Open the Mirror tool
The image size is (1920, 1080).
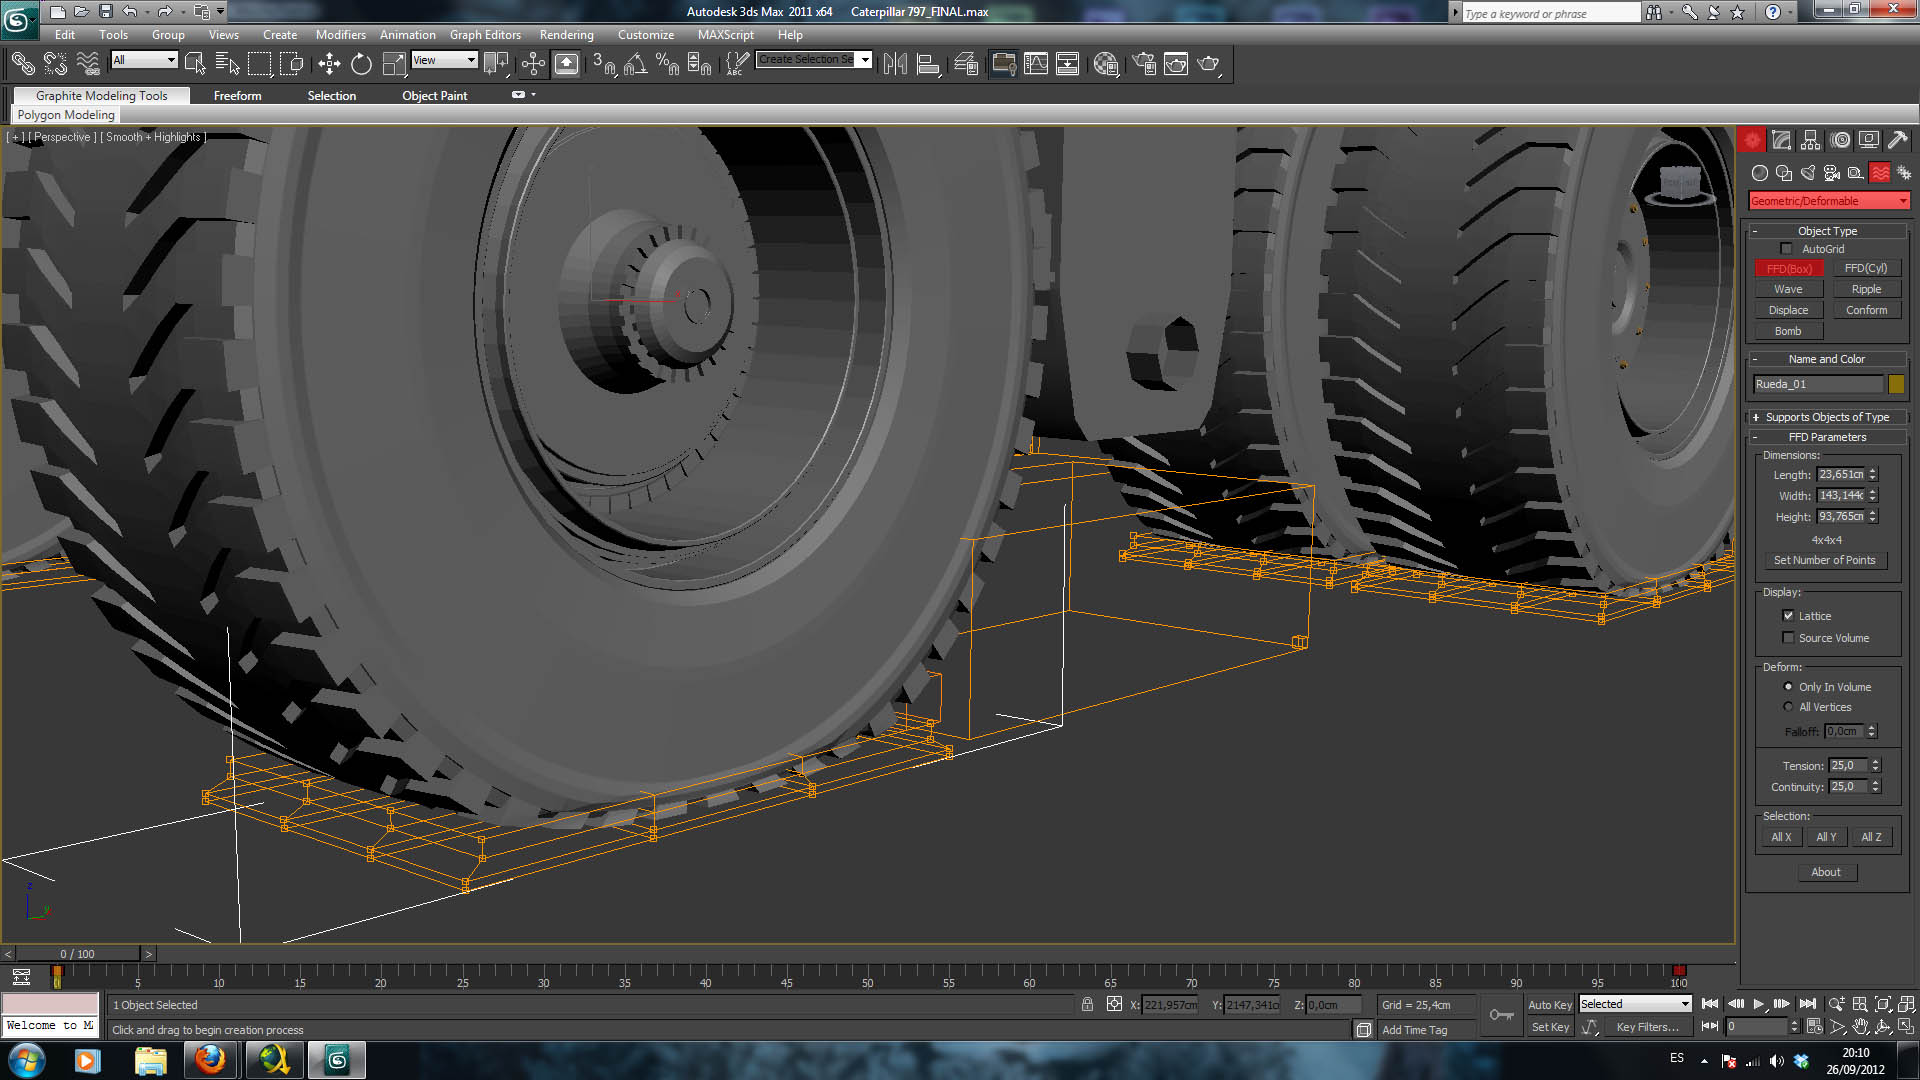895,64
